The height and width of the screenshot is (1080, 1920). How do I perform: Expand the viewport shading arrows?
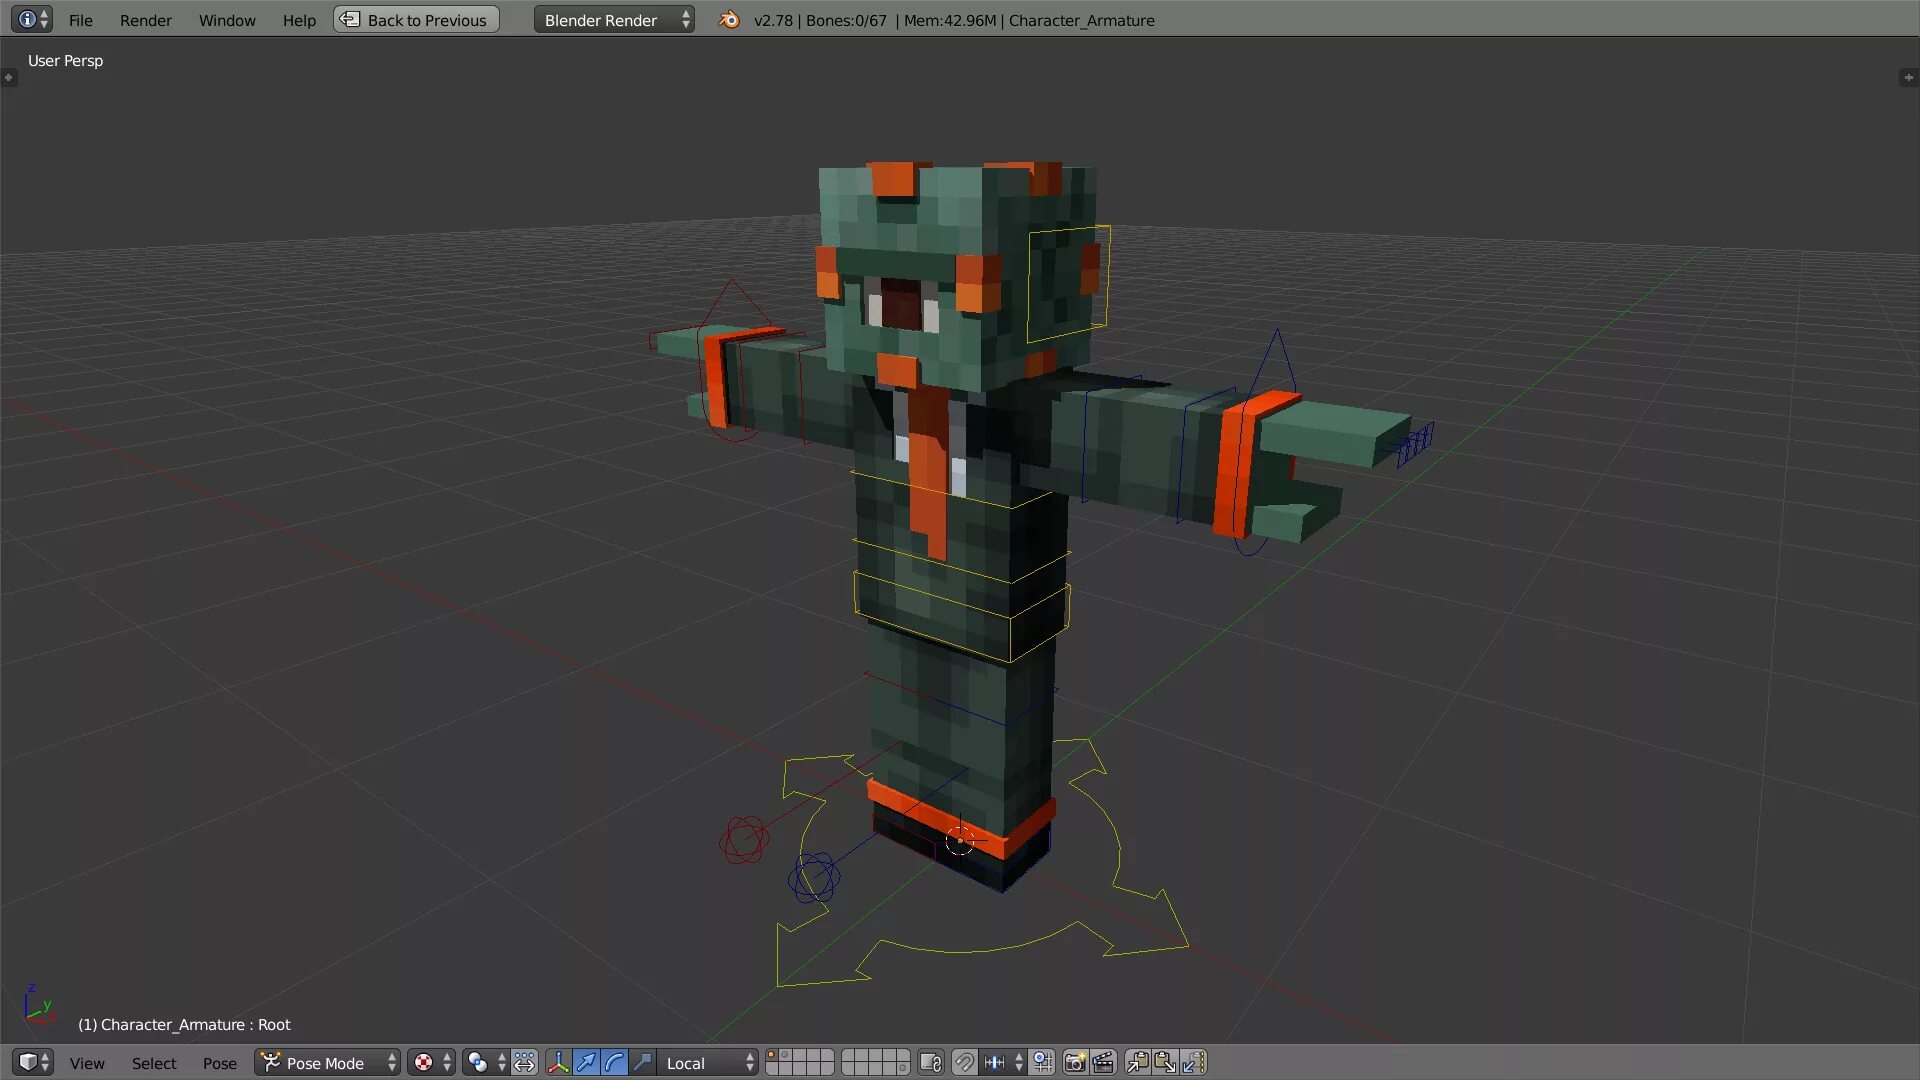(x=447, y=1063)
